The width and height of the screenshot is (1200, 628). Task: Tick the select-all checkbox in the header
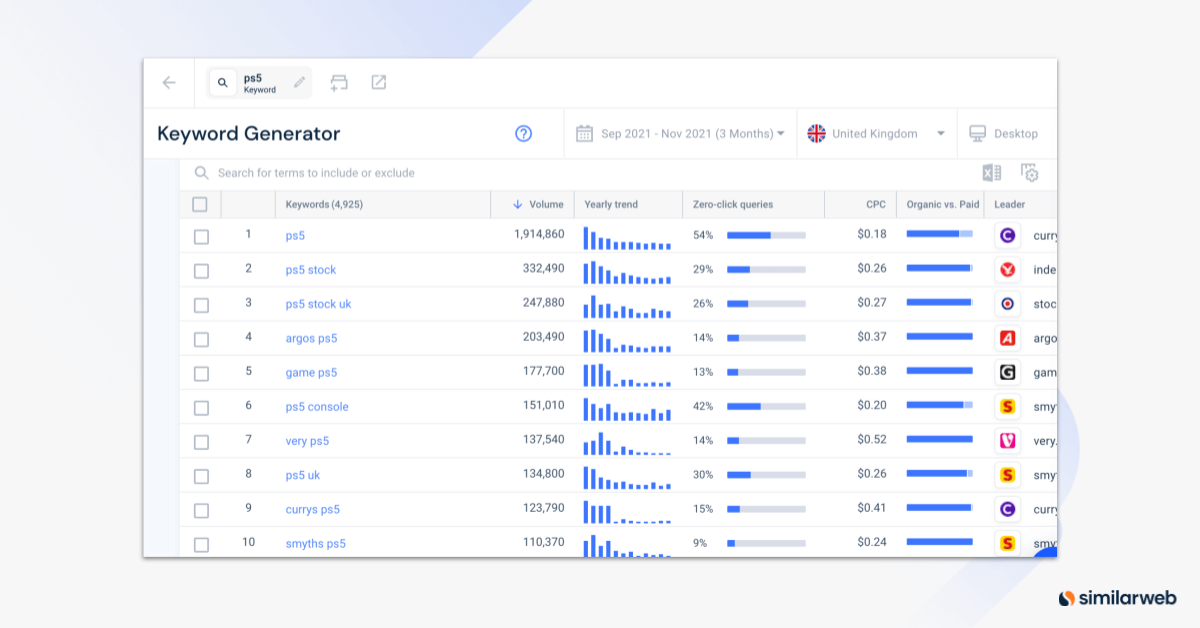(200, 203)
